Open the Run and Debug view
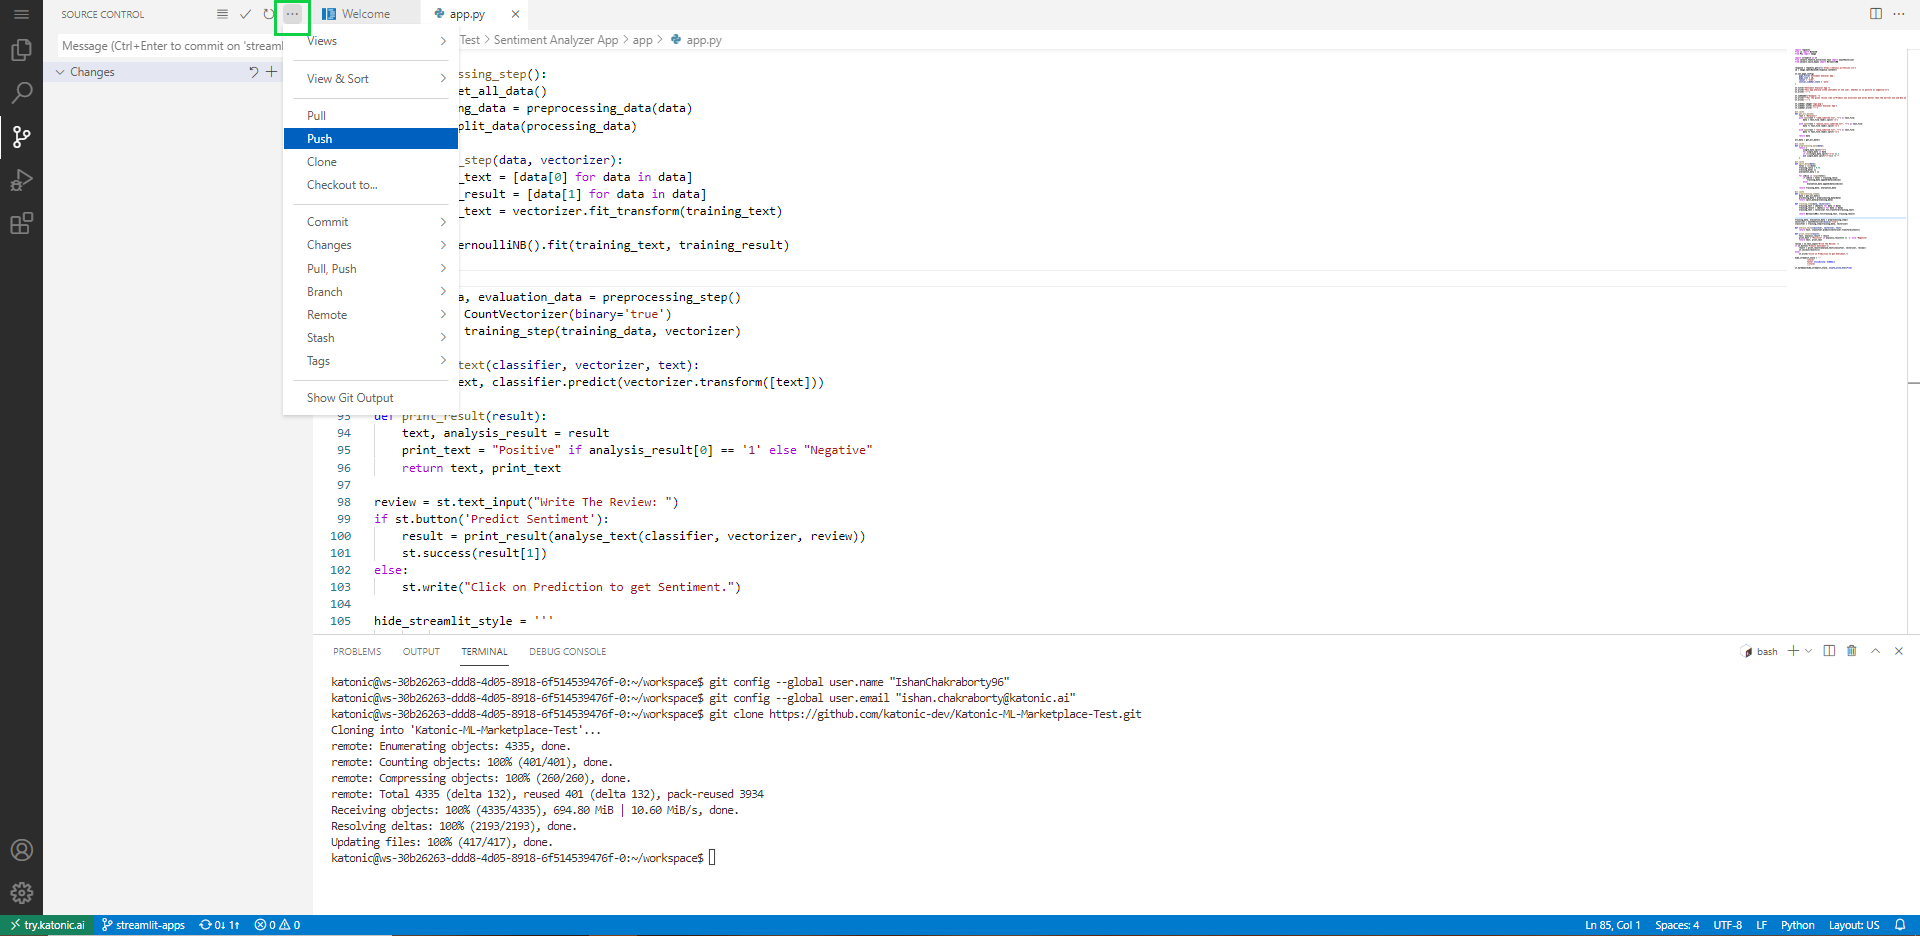 pos(21,180)
